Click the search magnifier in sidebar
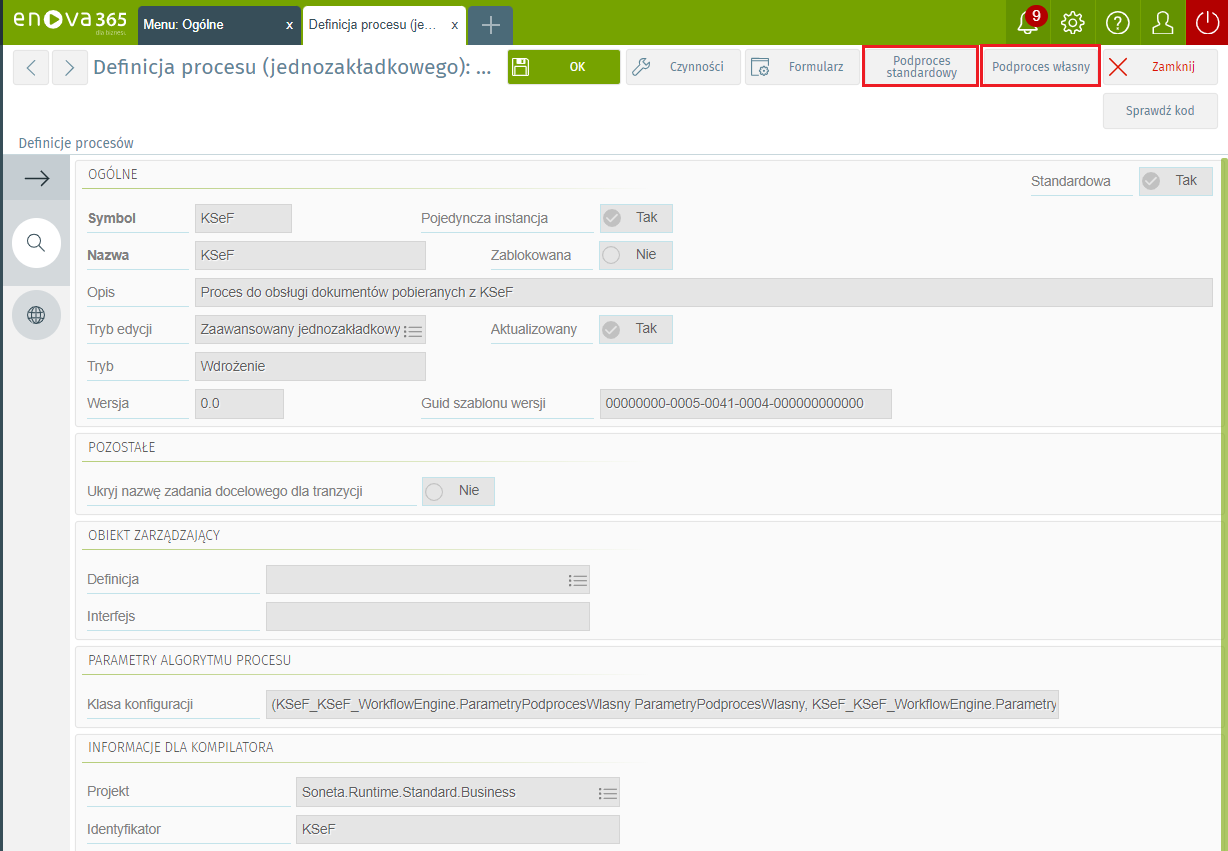 coord(36,243)
